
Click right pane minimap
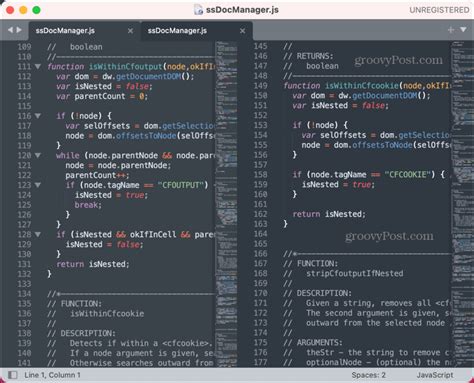(x=462, y=203)
